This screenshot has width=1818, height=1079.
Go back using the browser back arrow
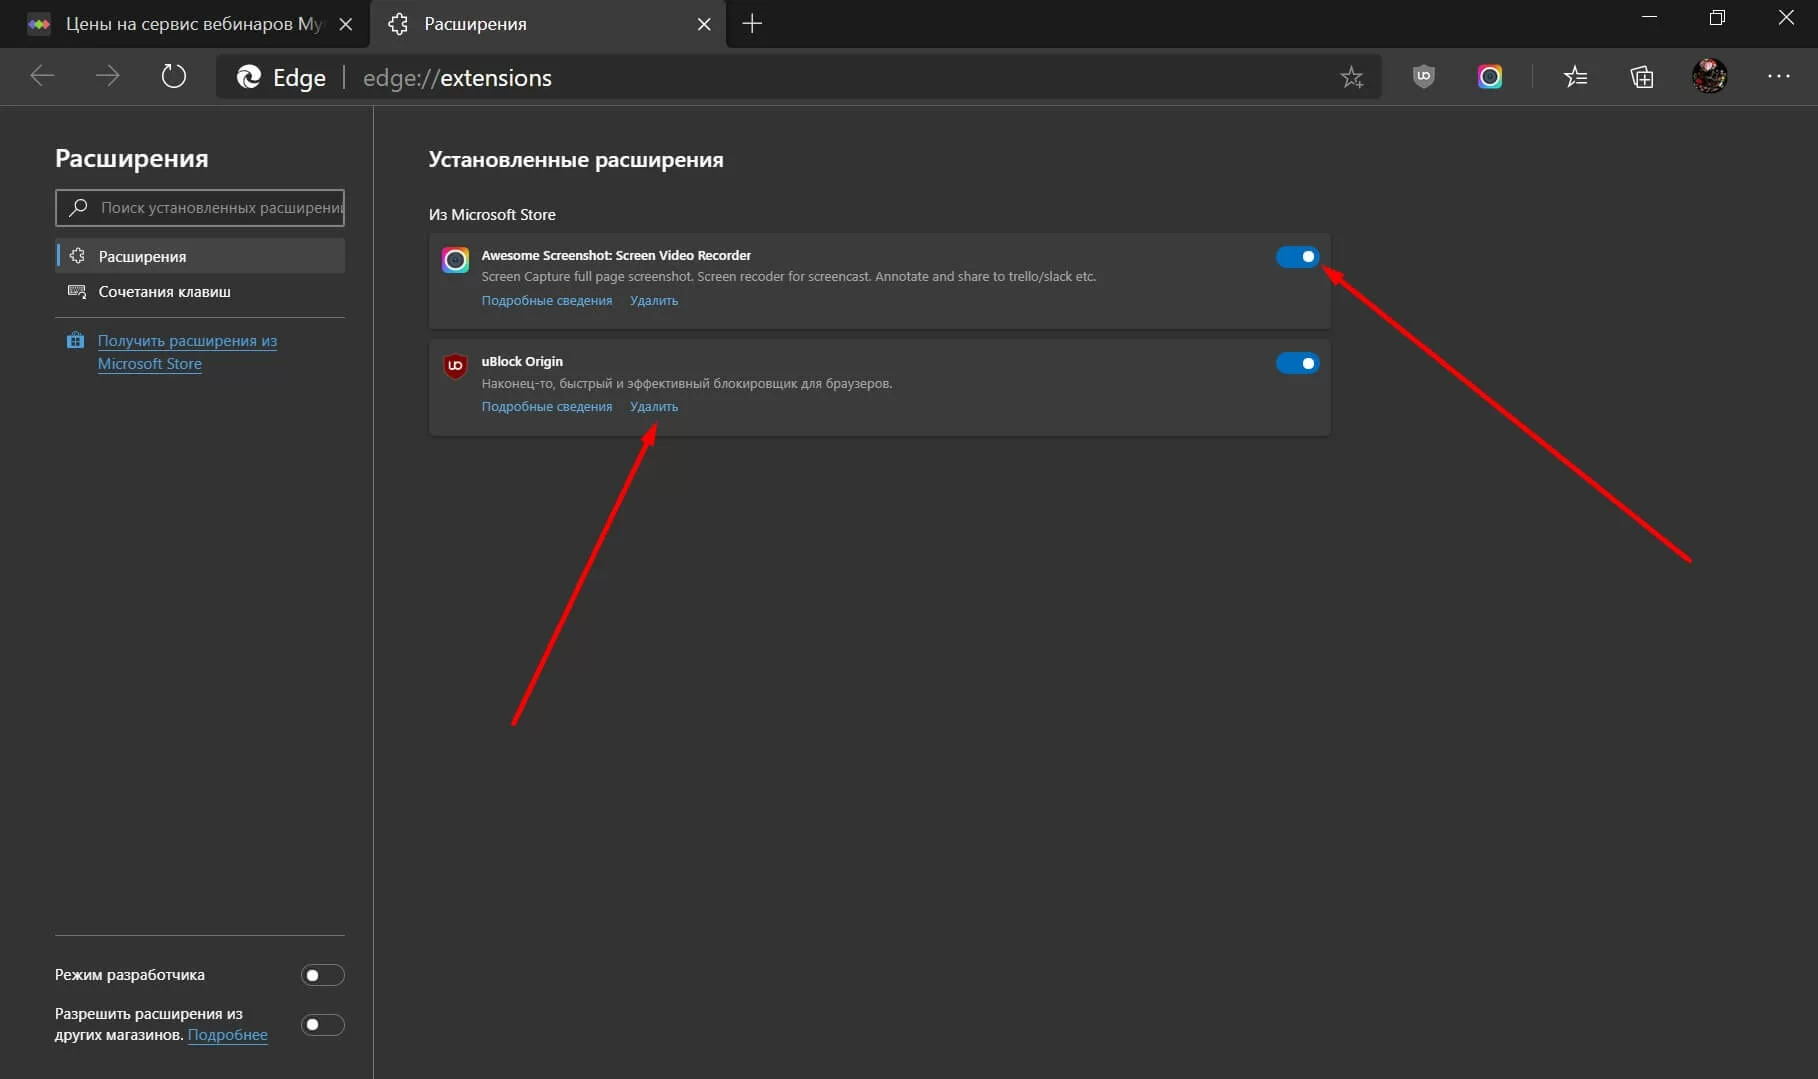(42, 76)
